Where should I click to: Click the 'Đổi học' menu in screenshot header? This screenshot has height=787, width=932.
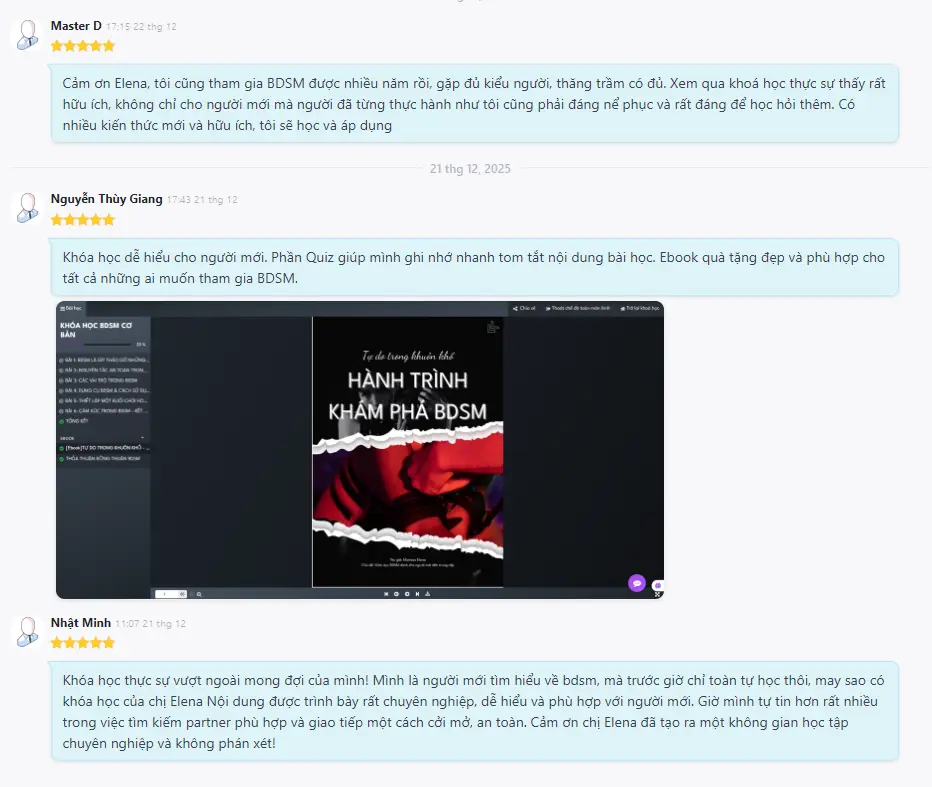(x=72, y=309)
